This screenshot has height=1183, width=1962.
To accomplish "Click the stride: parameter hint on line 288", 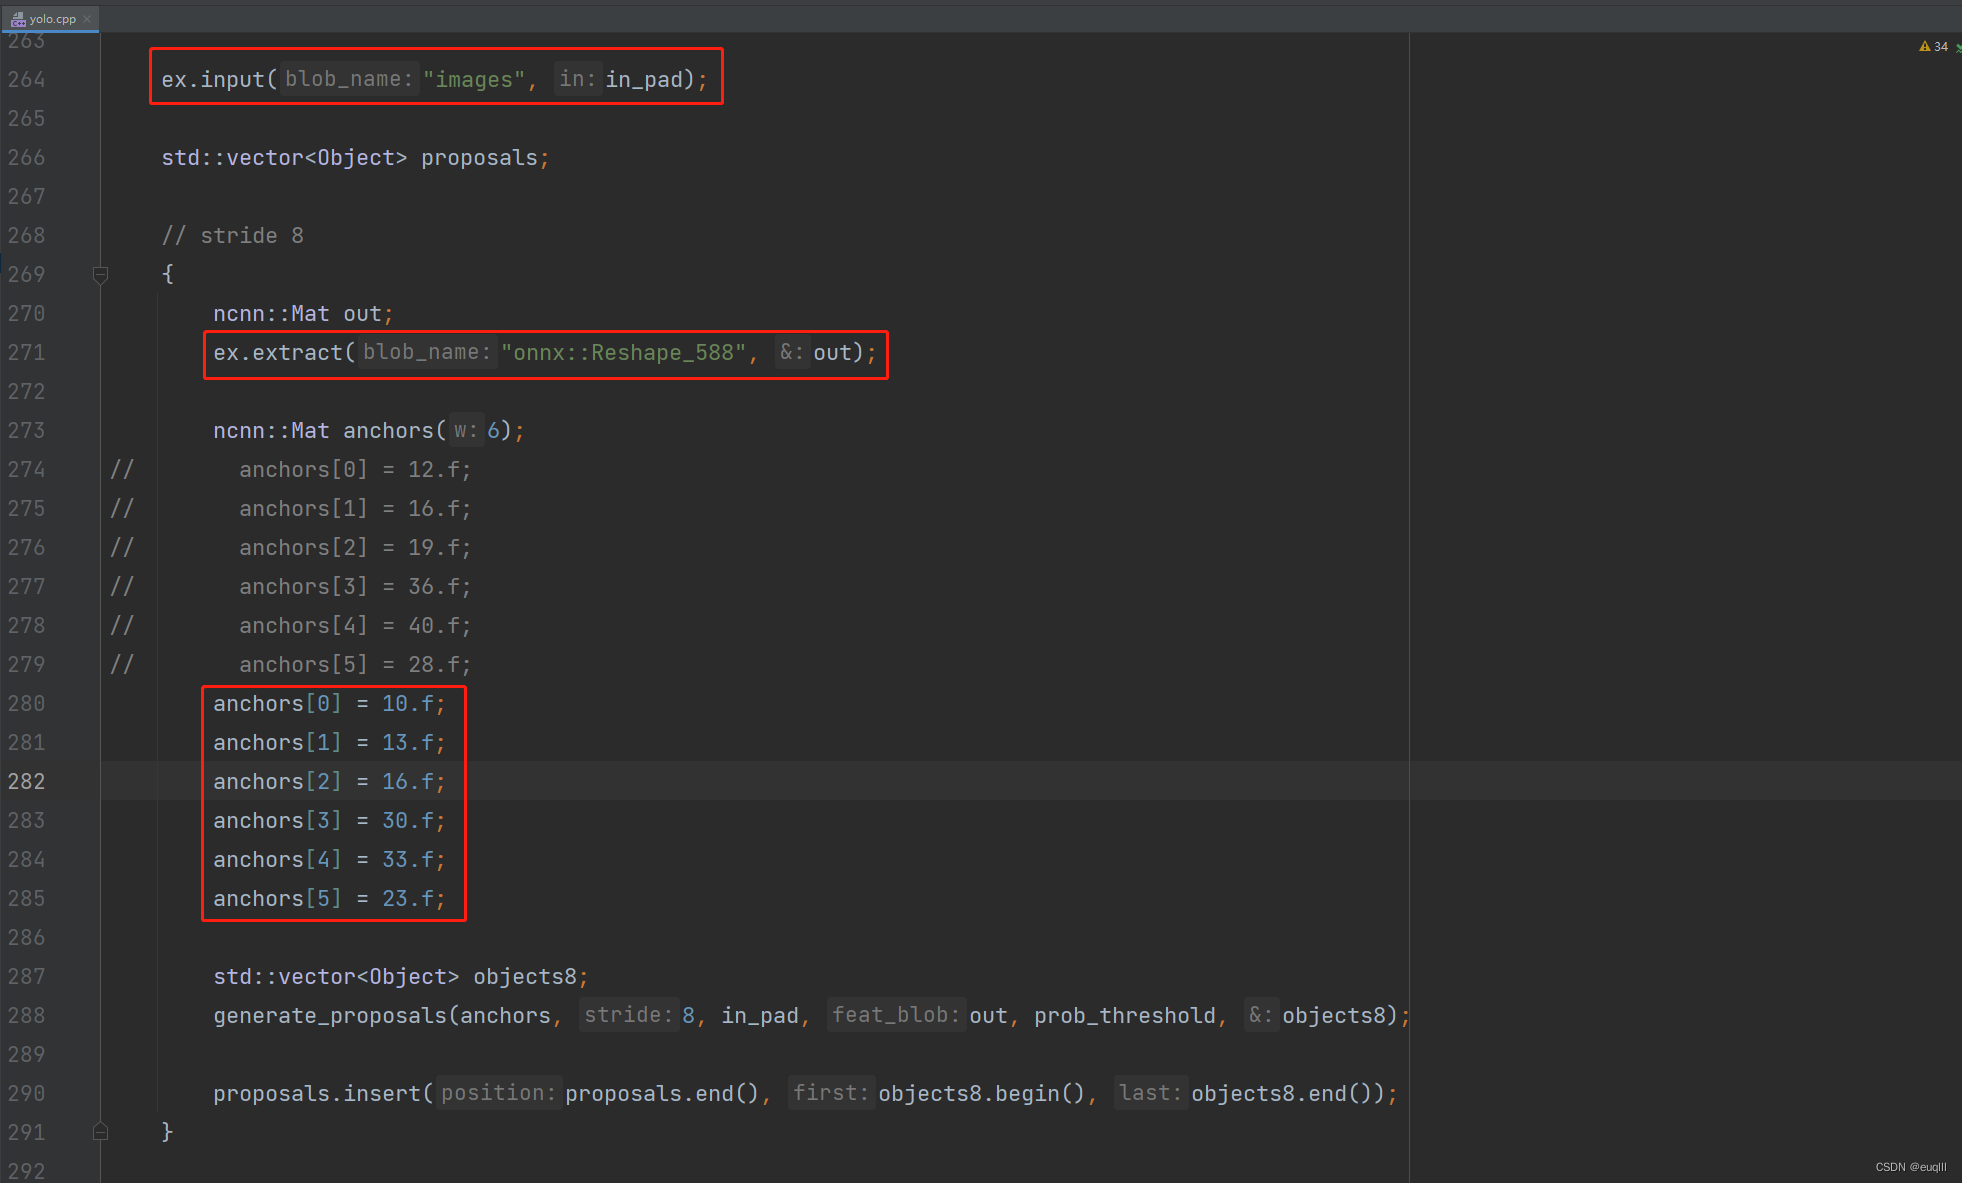I will pos(628,1015).
